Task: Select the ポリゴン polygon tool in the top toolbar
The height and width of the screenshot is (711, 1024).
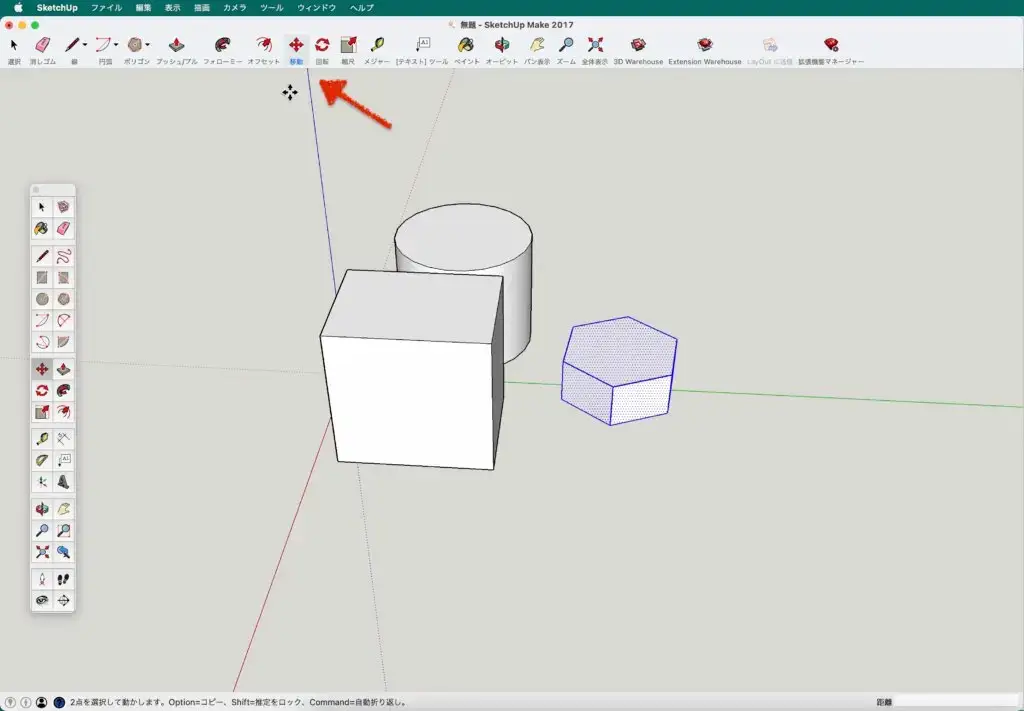Action: (135, 45)
